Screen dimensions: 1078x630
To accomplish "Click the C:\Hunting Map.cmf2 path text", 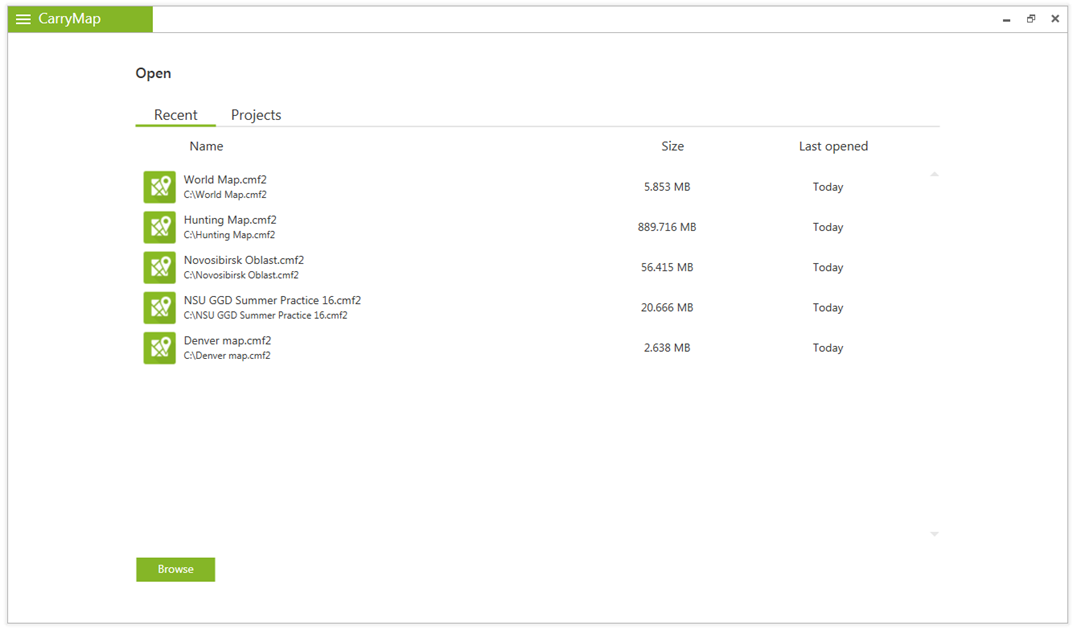I will pyautogui.click(x=229, y=235).
